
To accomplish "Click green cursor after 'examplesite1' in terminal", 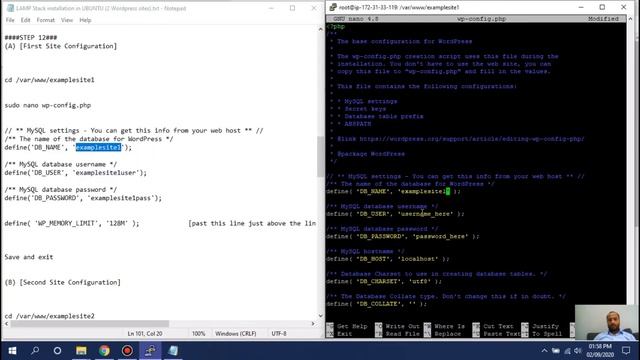I will 448,191.
